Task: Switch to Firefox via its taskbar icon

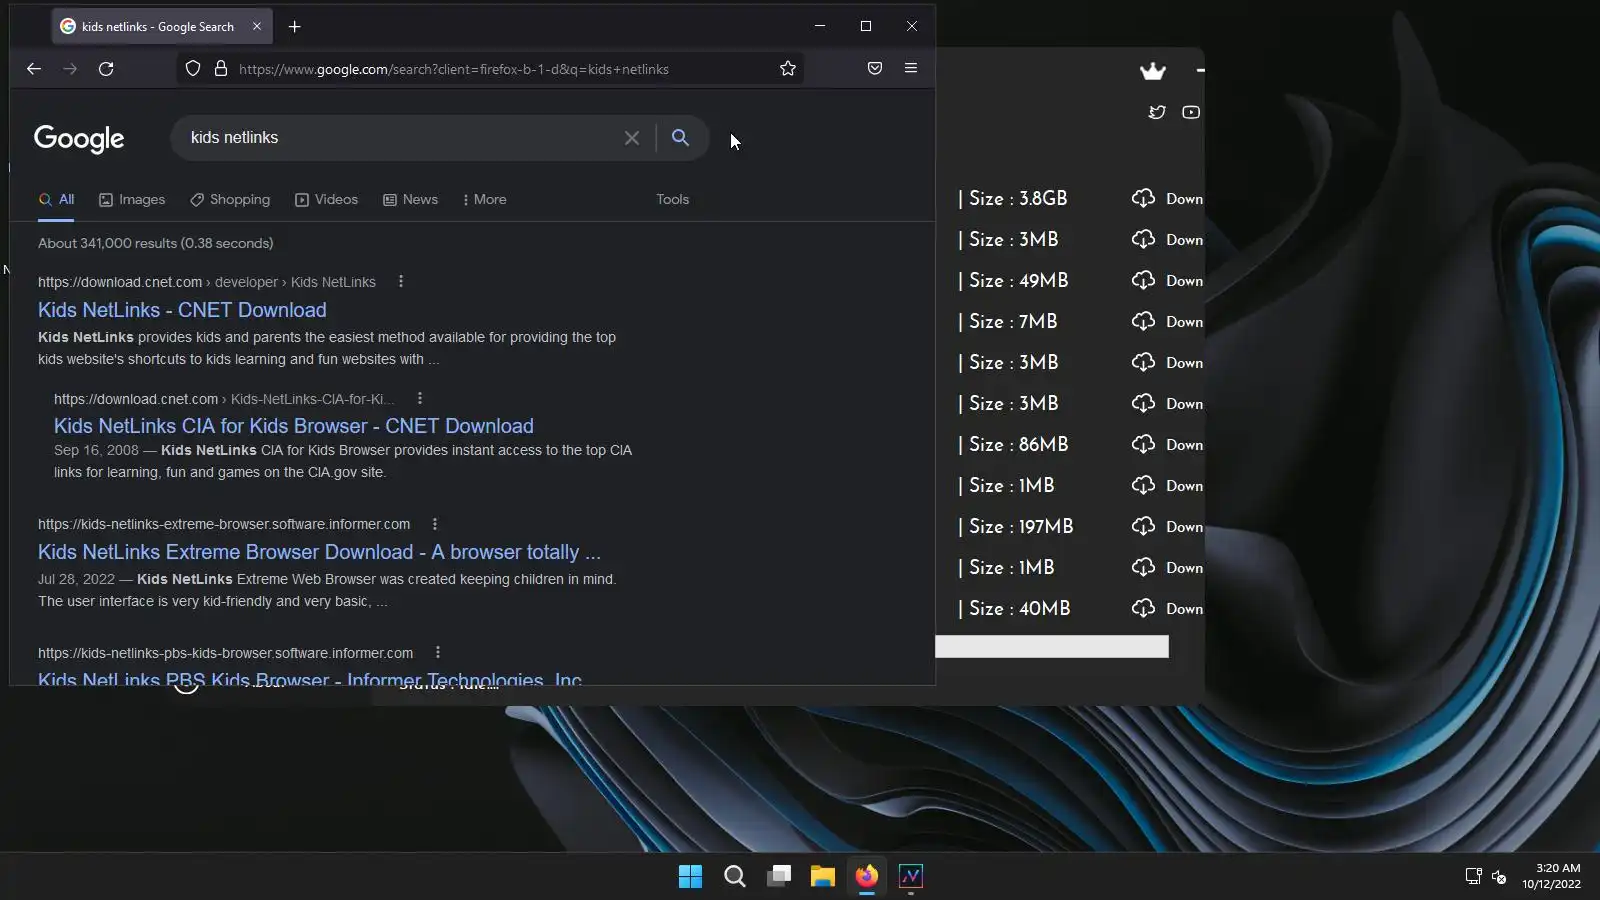Action: [867, 877]
